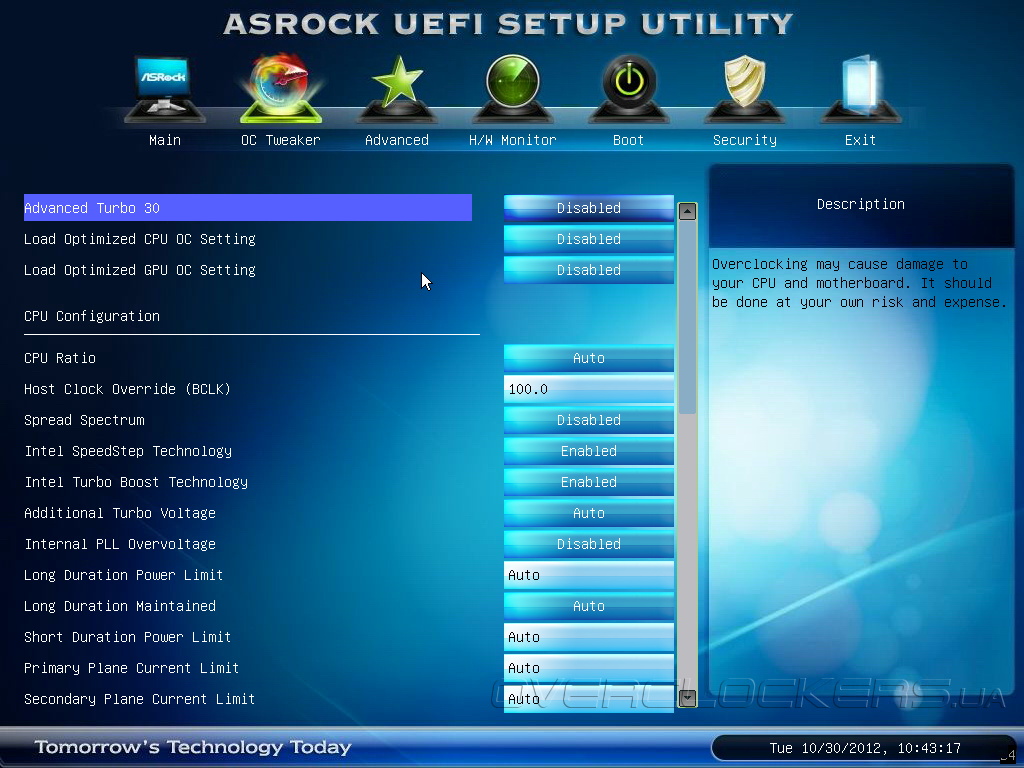Select the CPU Ratio label
This screenshot has width=1024, height=768.
click(x=60, y=358)
